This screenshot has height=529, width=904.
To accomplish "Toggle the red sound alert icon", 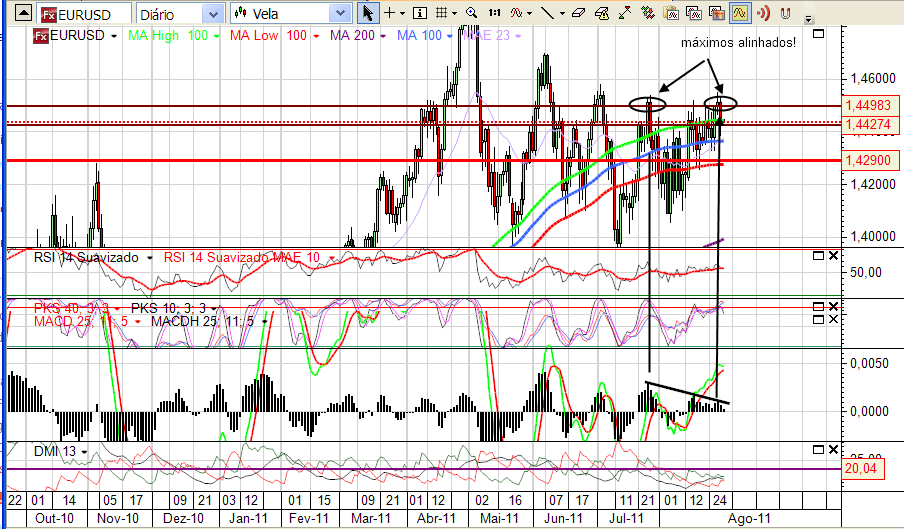I will [x=763, y=13].
